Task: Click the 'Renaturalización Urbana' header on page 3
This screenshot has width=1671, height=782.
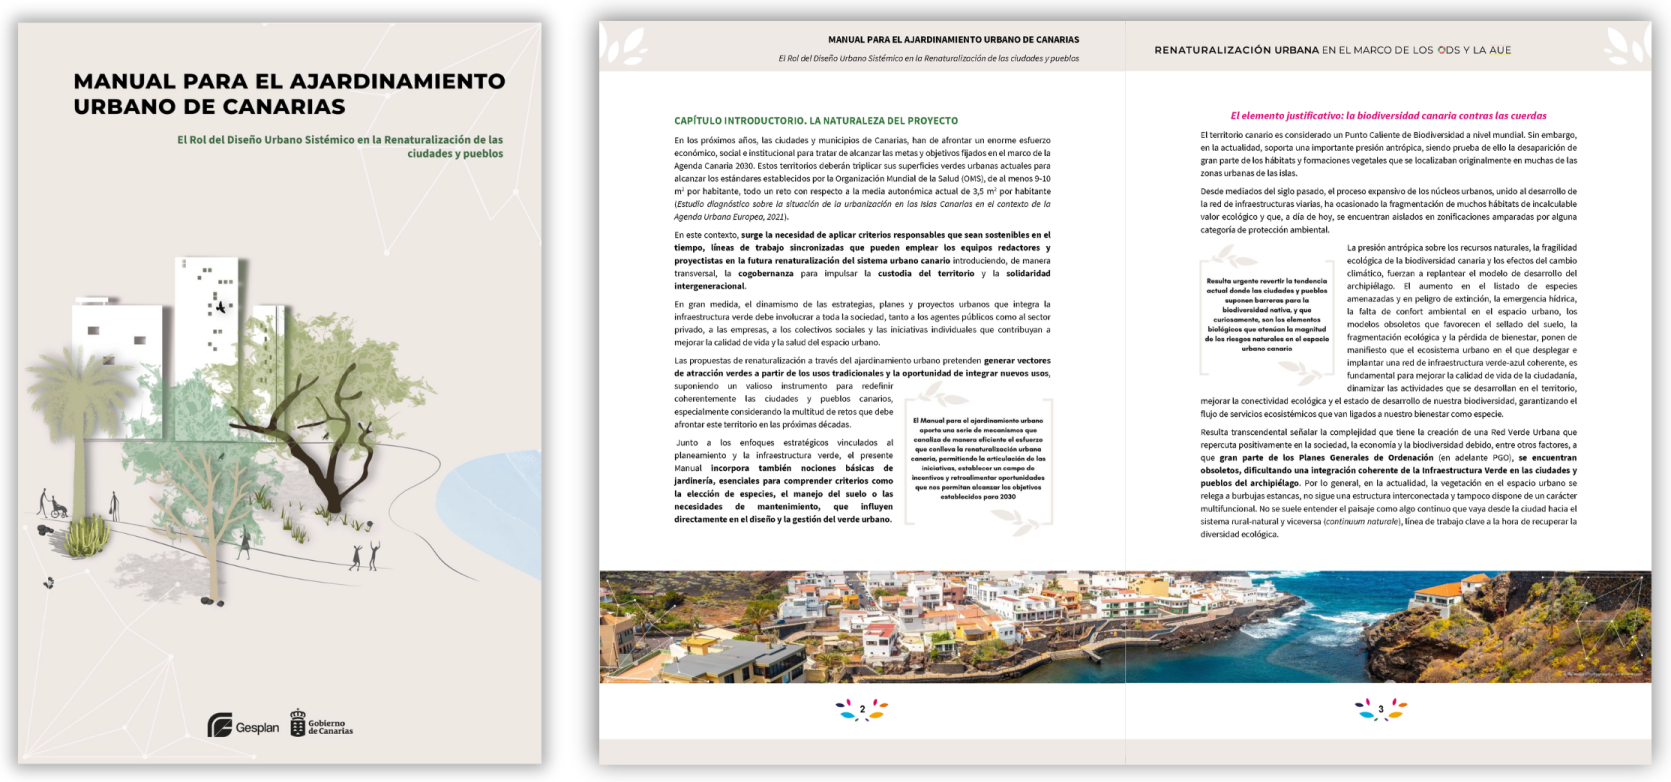Action: point(1332,50)
